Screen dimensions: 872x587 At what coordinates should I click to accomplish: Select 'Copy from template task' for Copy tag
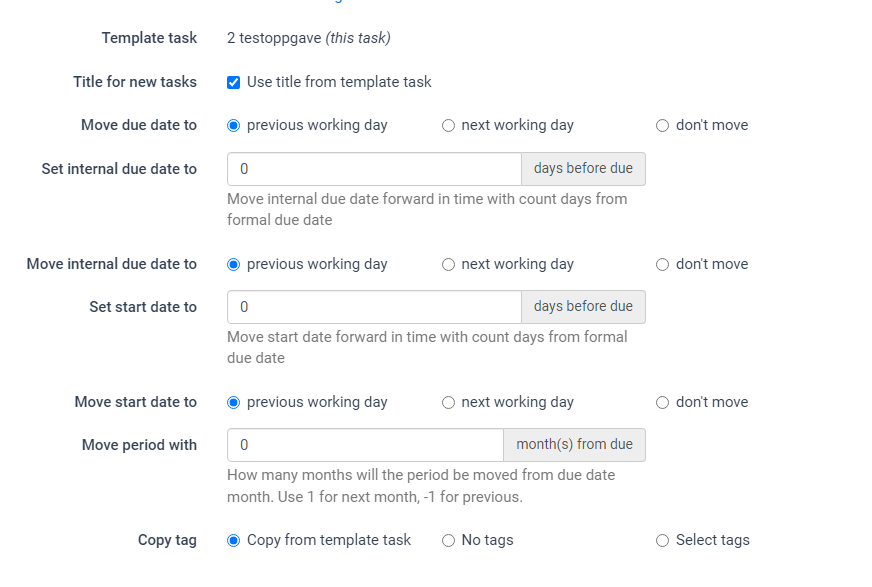[234, 541]
